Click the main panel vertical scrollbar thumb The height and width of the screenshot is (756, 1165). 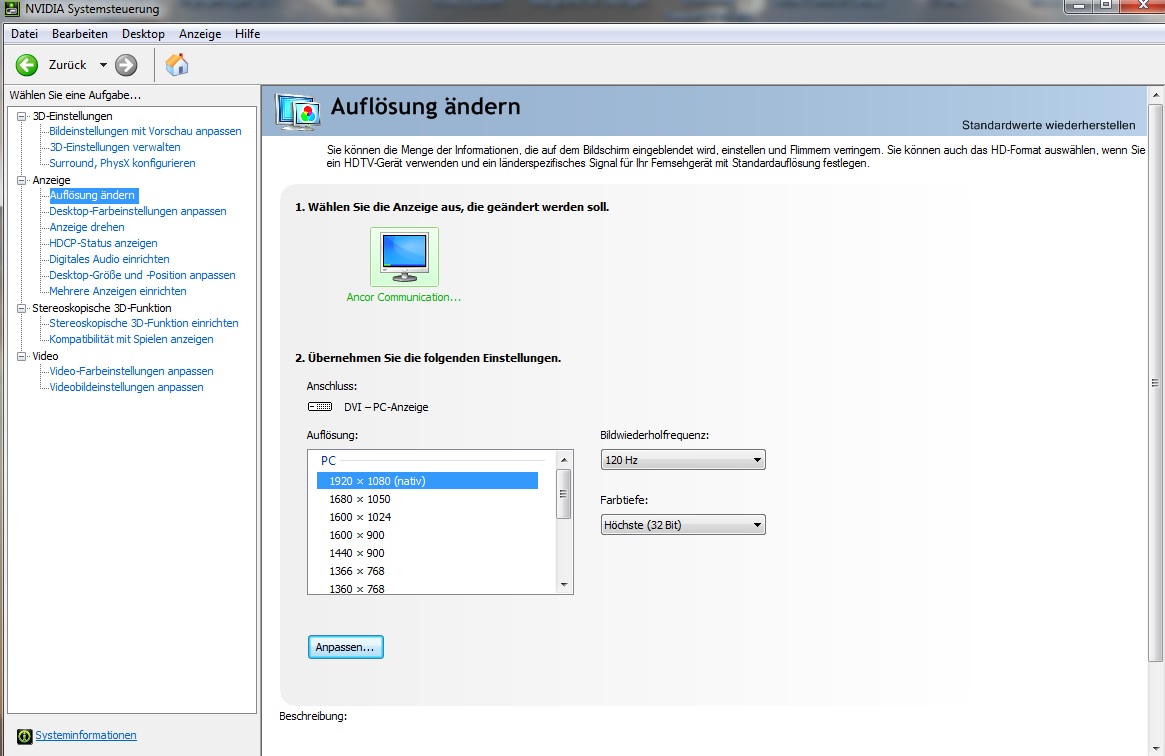(x=1155, y=382)
